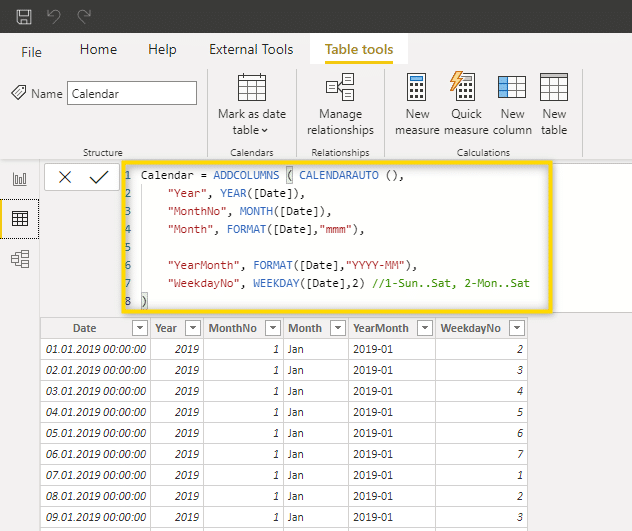Click the Save icon in title bar
The width and height of the screenshot is (632, 531).
click(24, 16)
